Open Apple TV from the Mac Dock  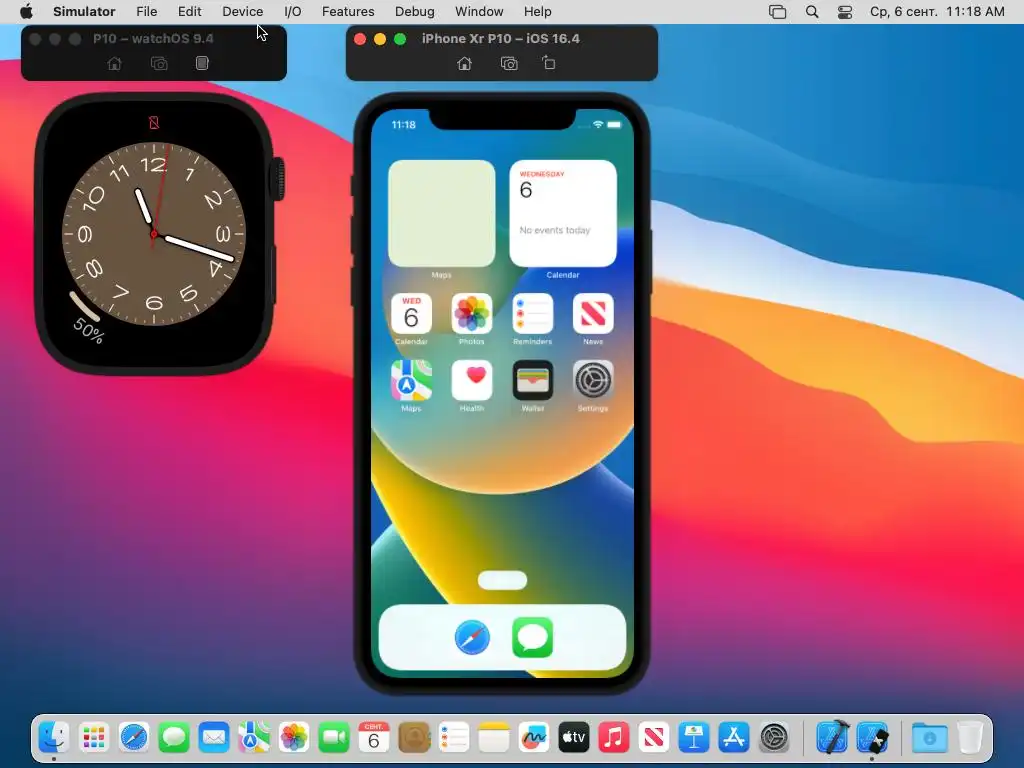tap(573, 738)
